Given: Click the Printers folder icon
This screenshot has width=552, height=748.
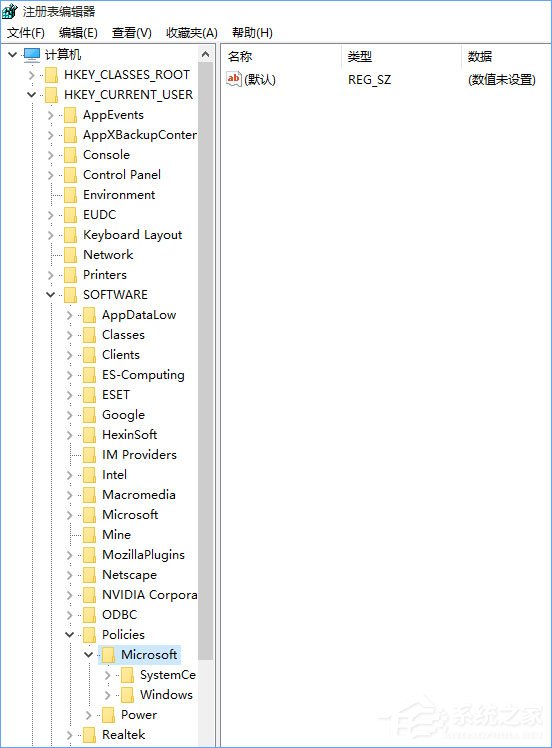Looking at the screenshot, I should [x=71, y=275].
